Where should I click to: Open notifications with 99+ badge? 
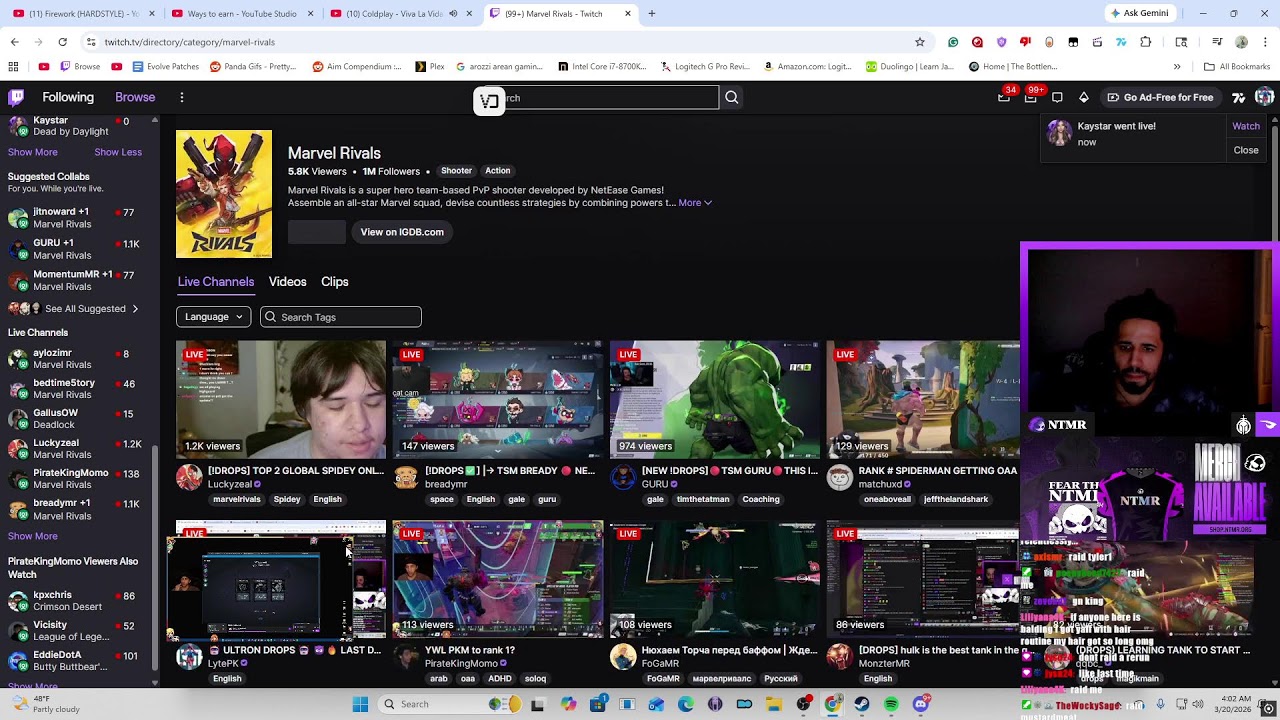pos(1030,97)
